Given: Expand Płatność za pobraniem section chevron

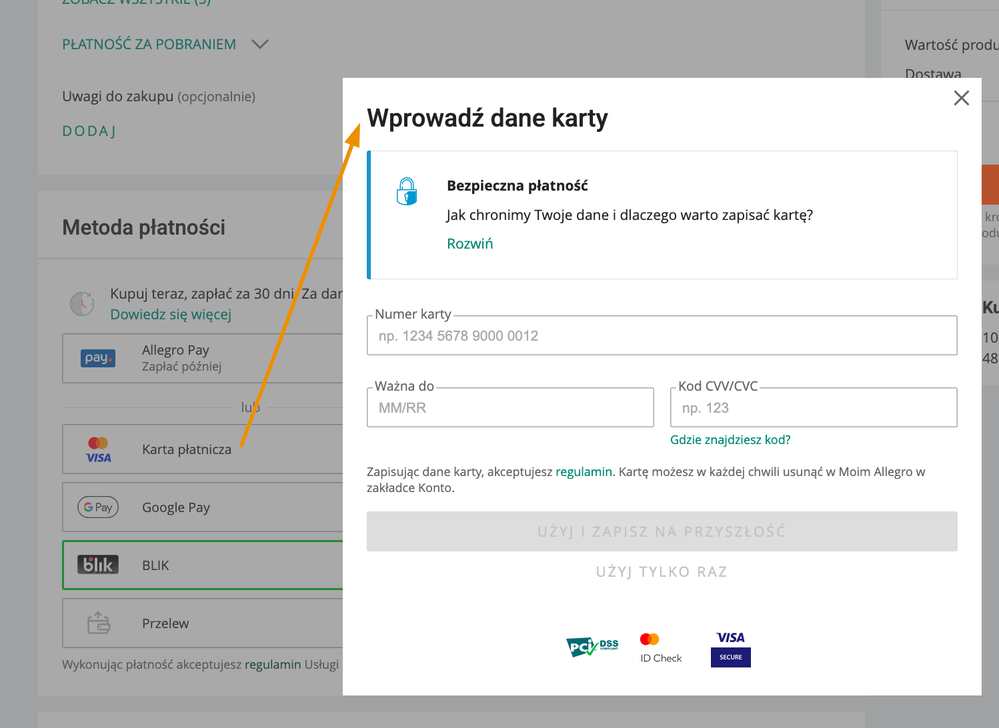Looking at the screenshot, I should pyautogui.click(x=260, y=45).
